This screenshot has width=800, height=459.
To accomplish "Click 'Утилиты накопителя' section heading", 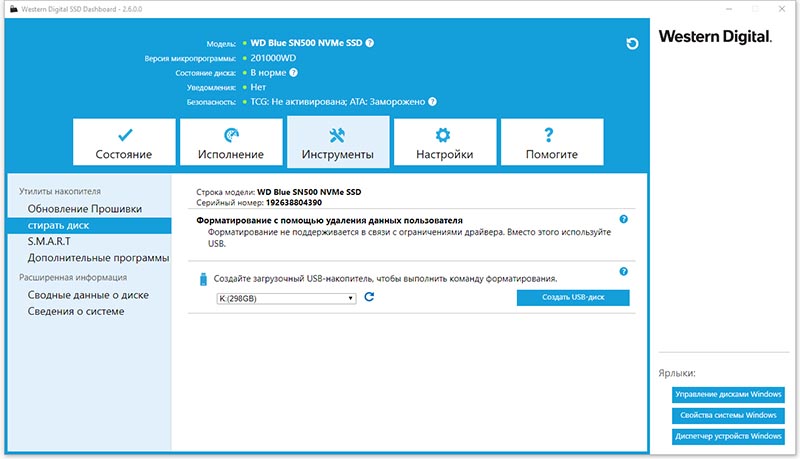I will [x=60, y=191].
